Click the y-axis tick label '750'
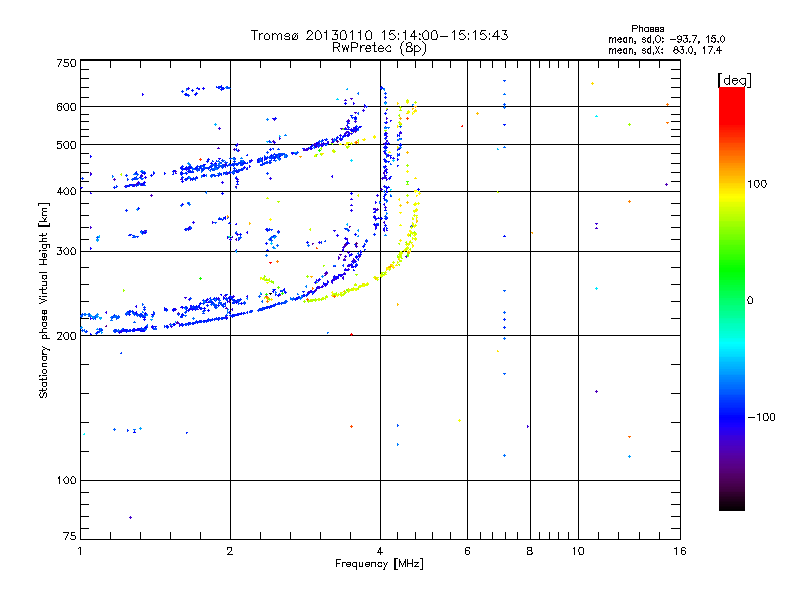Viewport: 800px width, 600px height. (x=66, y=64)
